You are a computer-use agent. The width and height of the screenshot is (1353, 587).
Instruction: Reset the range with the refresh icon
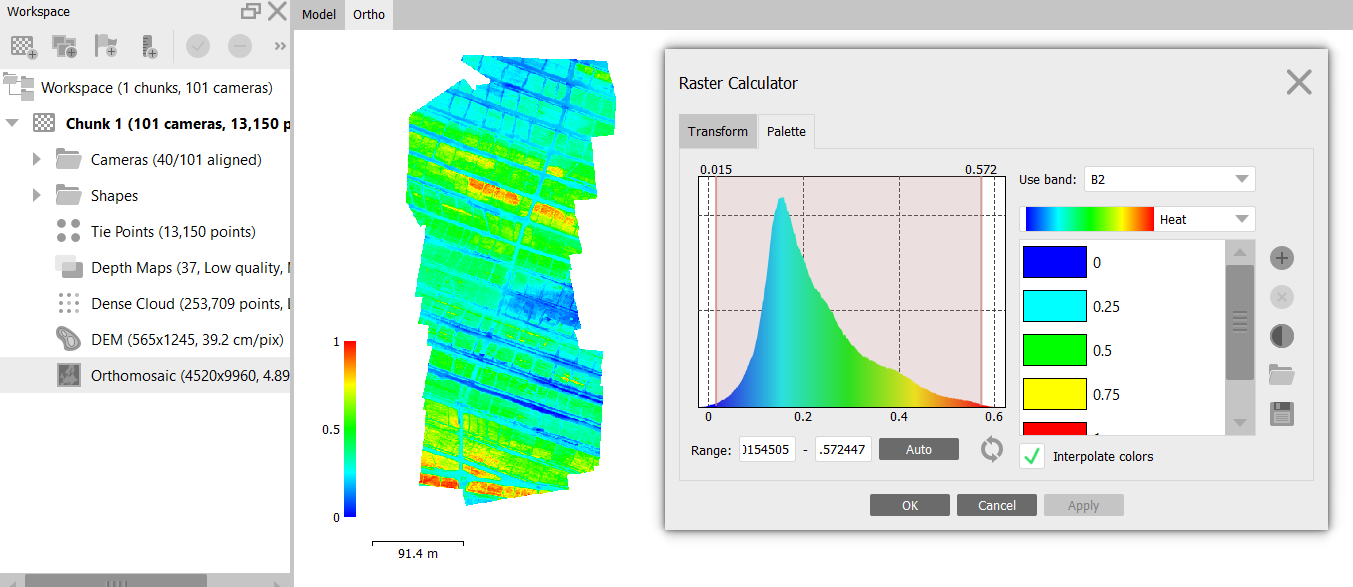coord(991,449)
